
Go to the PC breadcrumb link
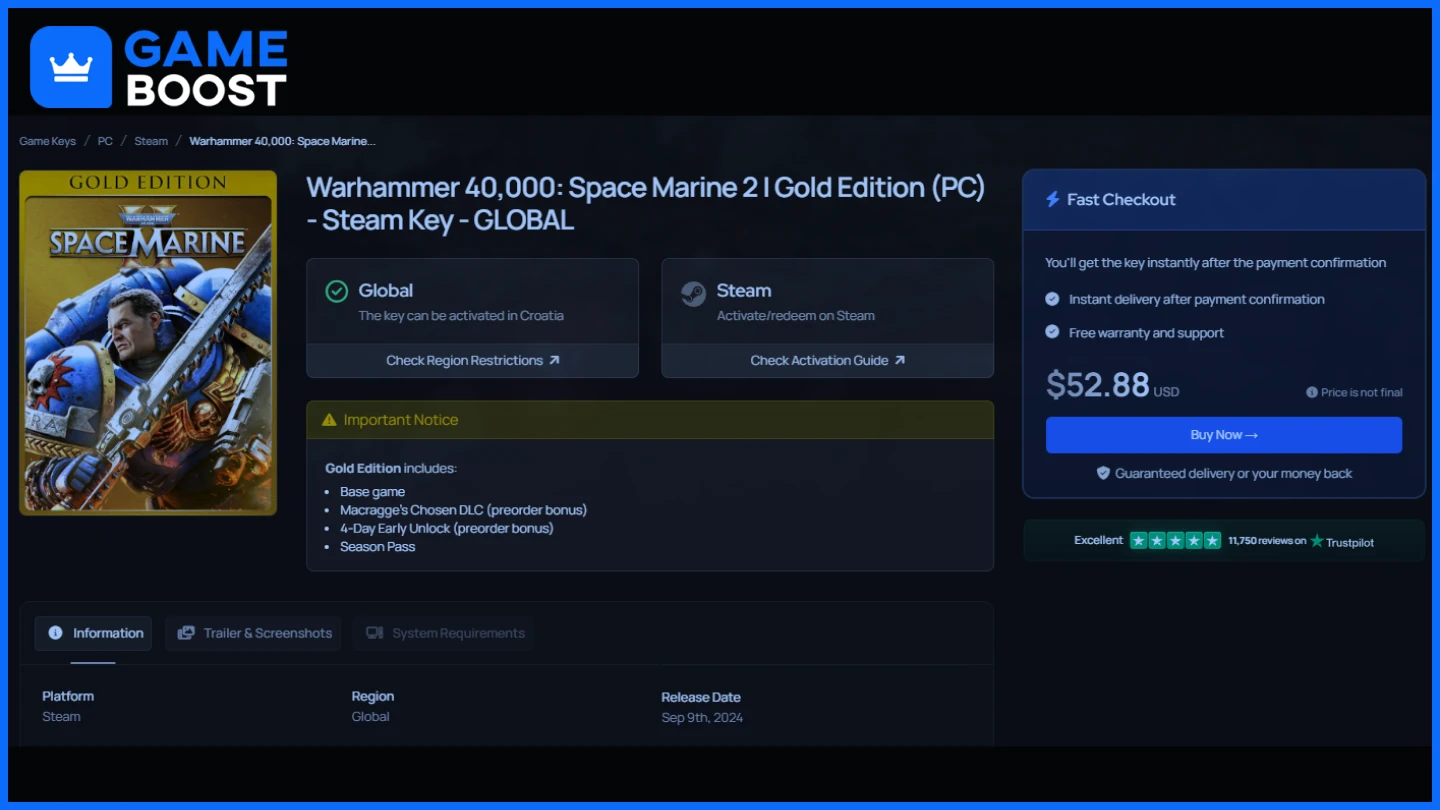105,141
